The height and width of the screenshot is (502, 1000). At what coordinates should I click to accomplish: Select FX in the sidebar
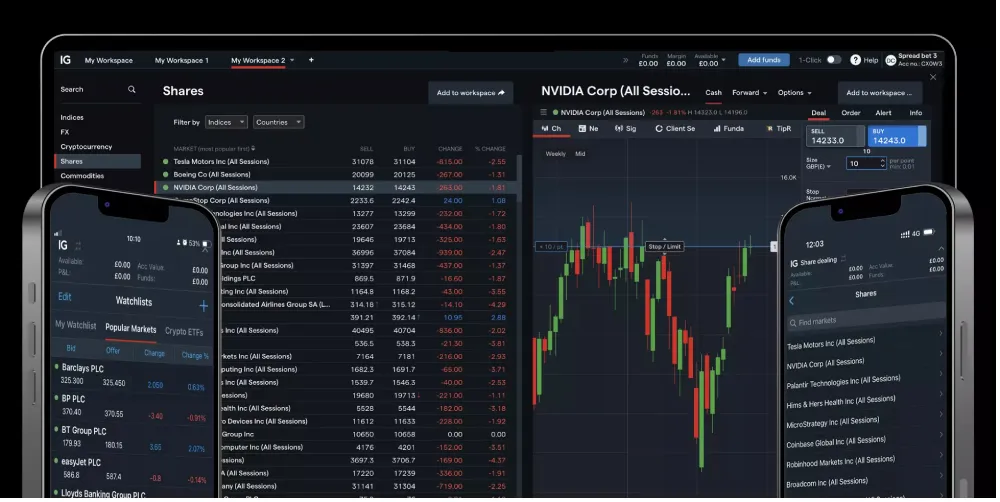click(x=64, y=132)
